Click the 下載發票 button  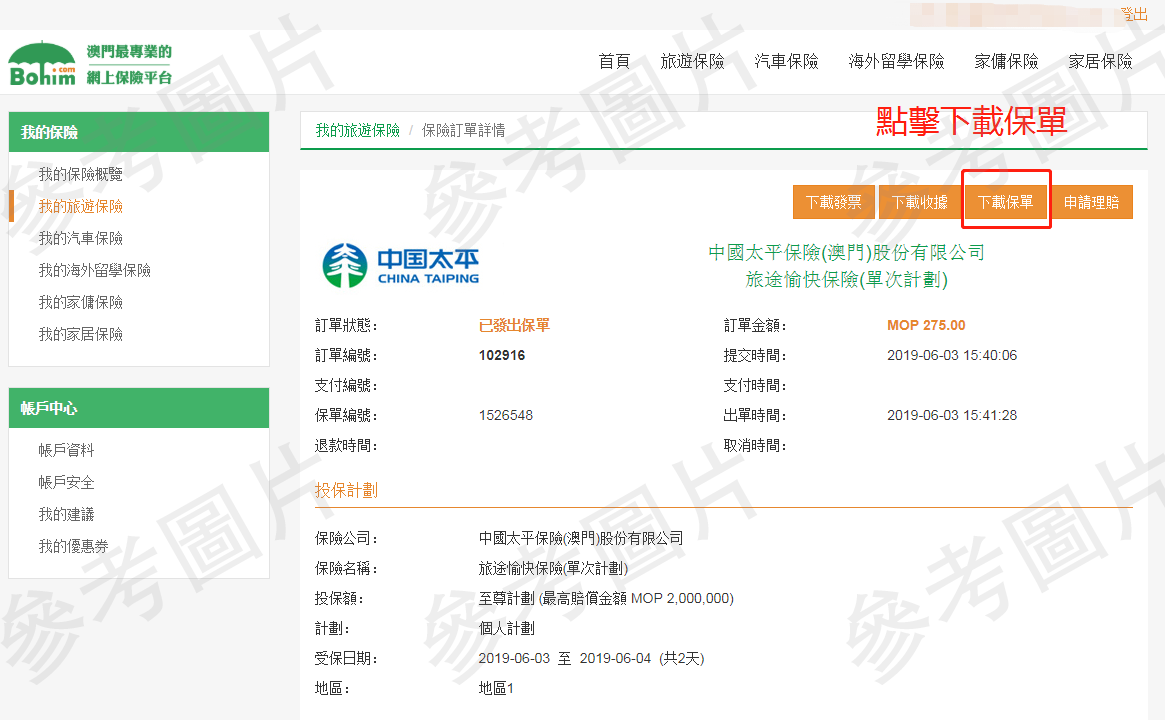834,202
